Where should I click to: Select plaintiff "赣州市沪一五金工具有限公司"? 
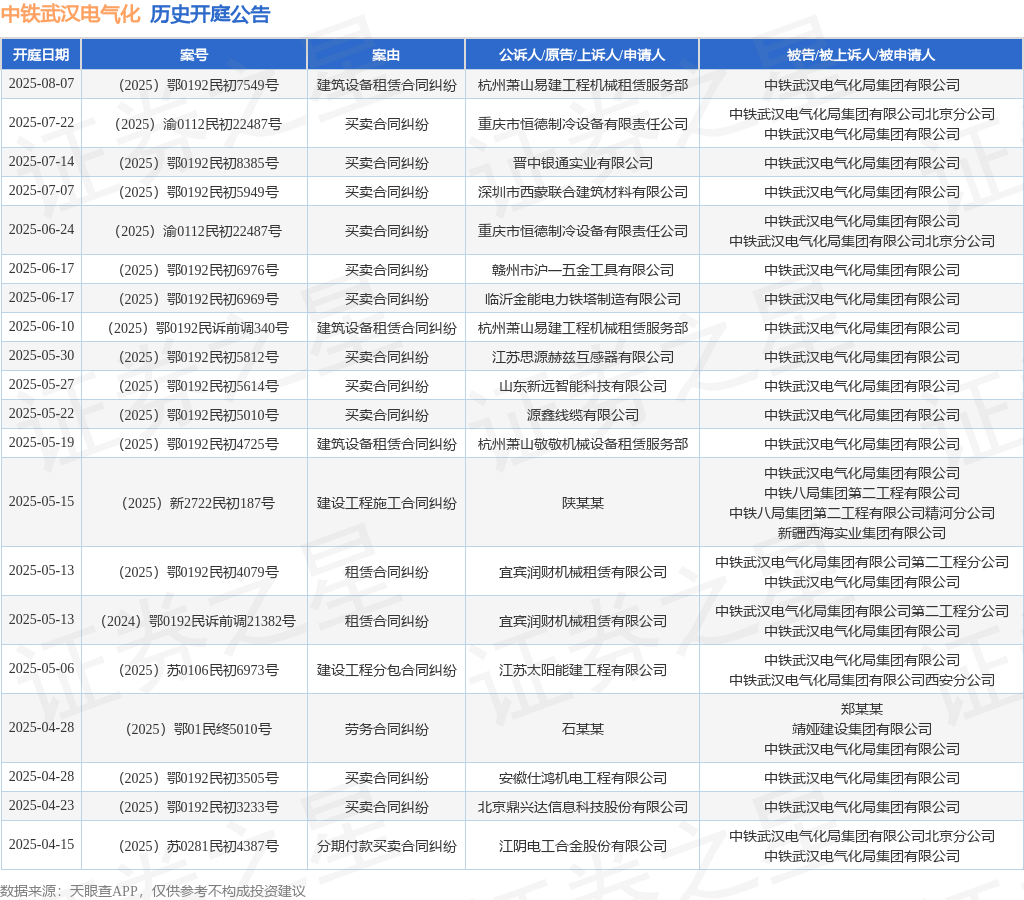click(583, 270)
